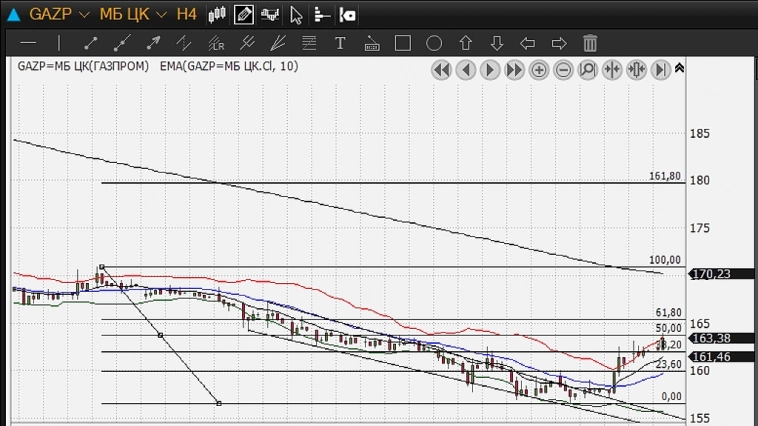Image resolution: width=758 pixels, height=426 pixels.
Task: Delete drawings with the trash icon
Action: pyautogui.click(x=590, y=43)
